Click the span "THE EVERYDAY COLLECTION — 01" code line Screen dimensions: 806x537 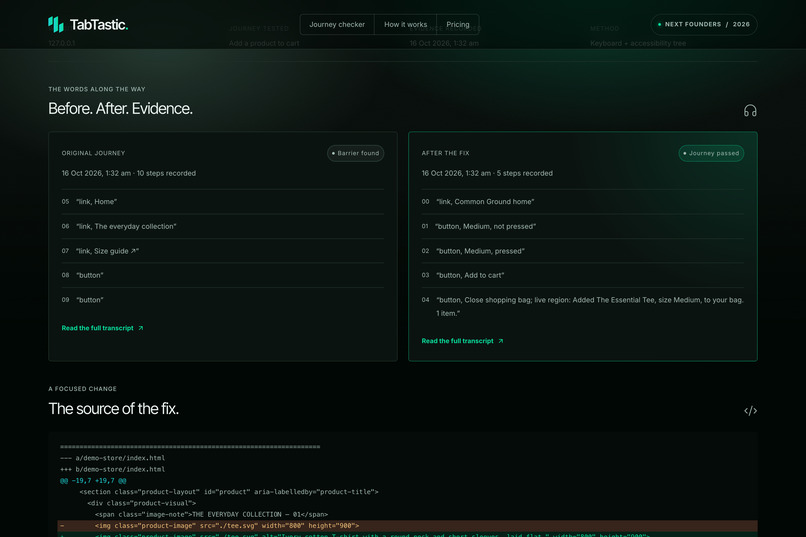point(211,514)
